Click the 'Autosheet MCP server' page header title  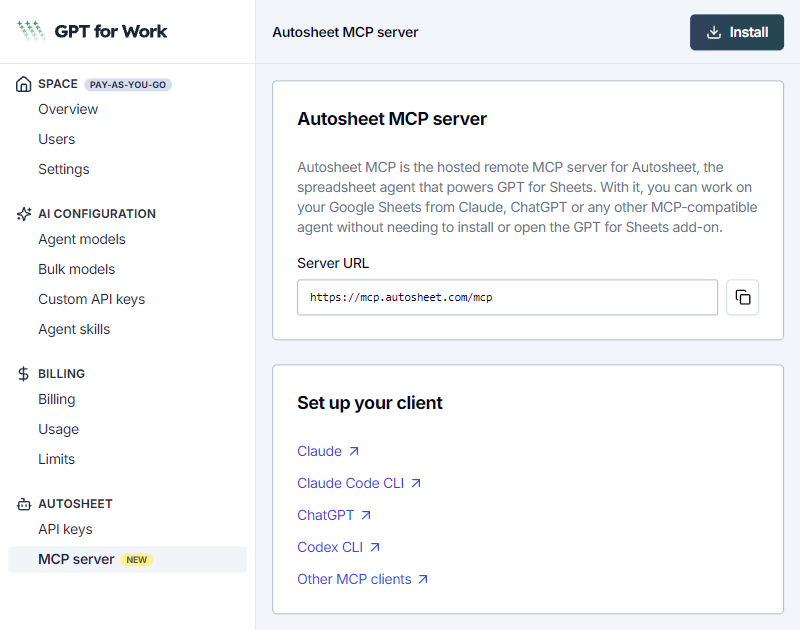pos(345,32)
